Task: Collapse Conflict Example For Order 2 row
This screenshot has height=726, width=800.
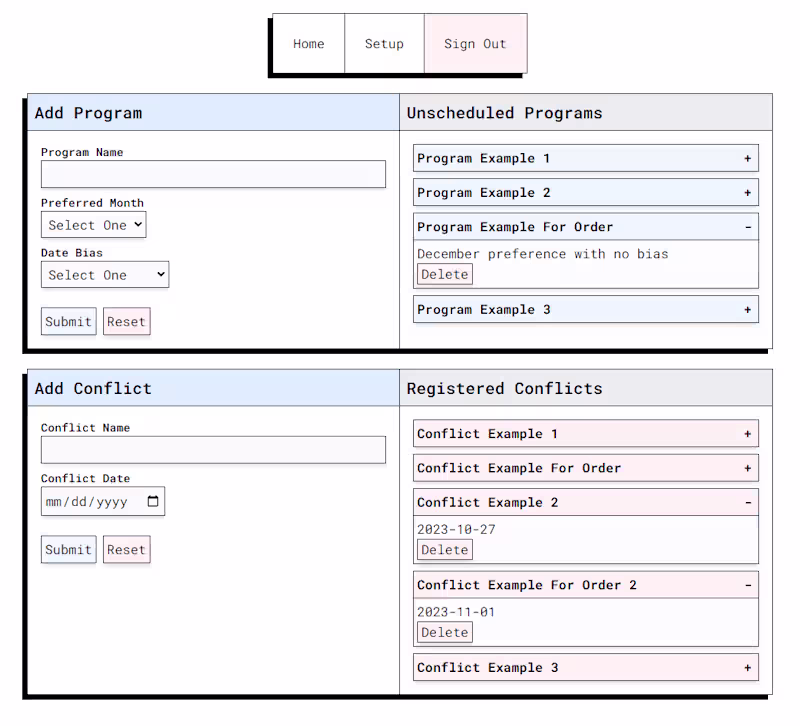Action: coord(586,585)
